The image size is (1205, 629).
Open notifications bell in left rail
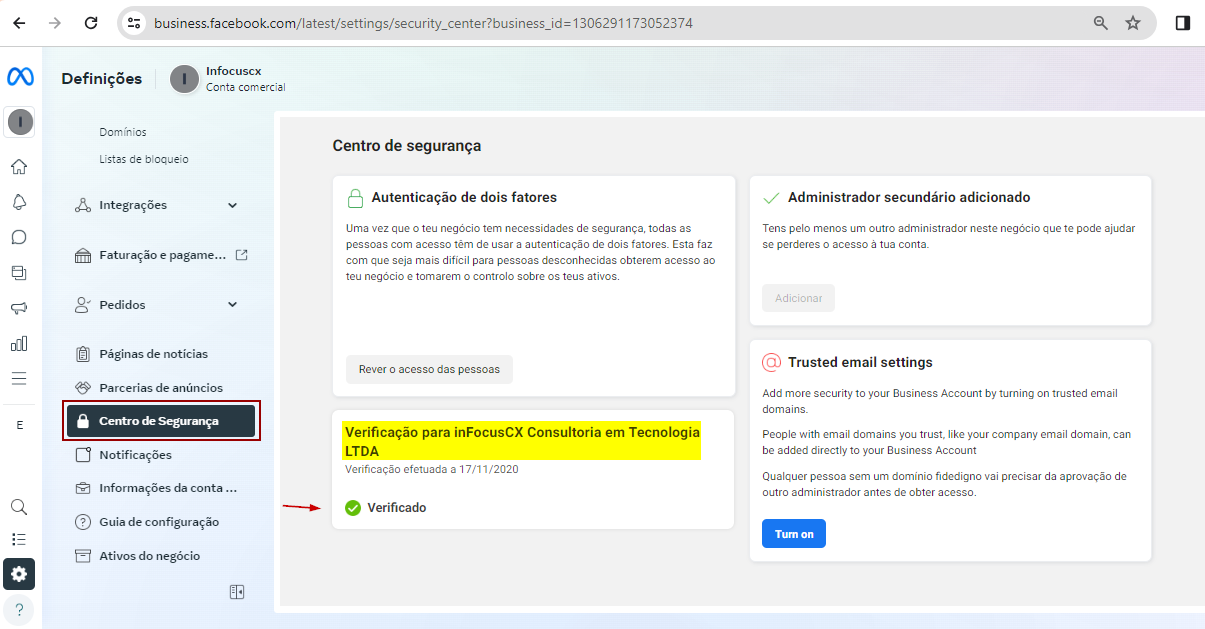tap(19, 202)
